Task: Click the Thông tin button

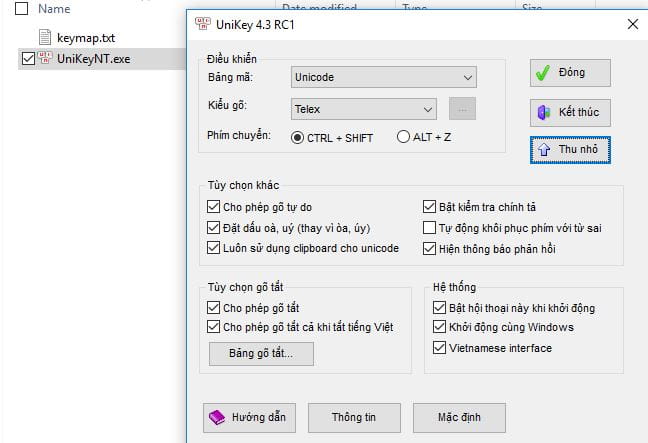Action: pyautogui.click(x=354, y=416)
